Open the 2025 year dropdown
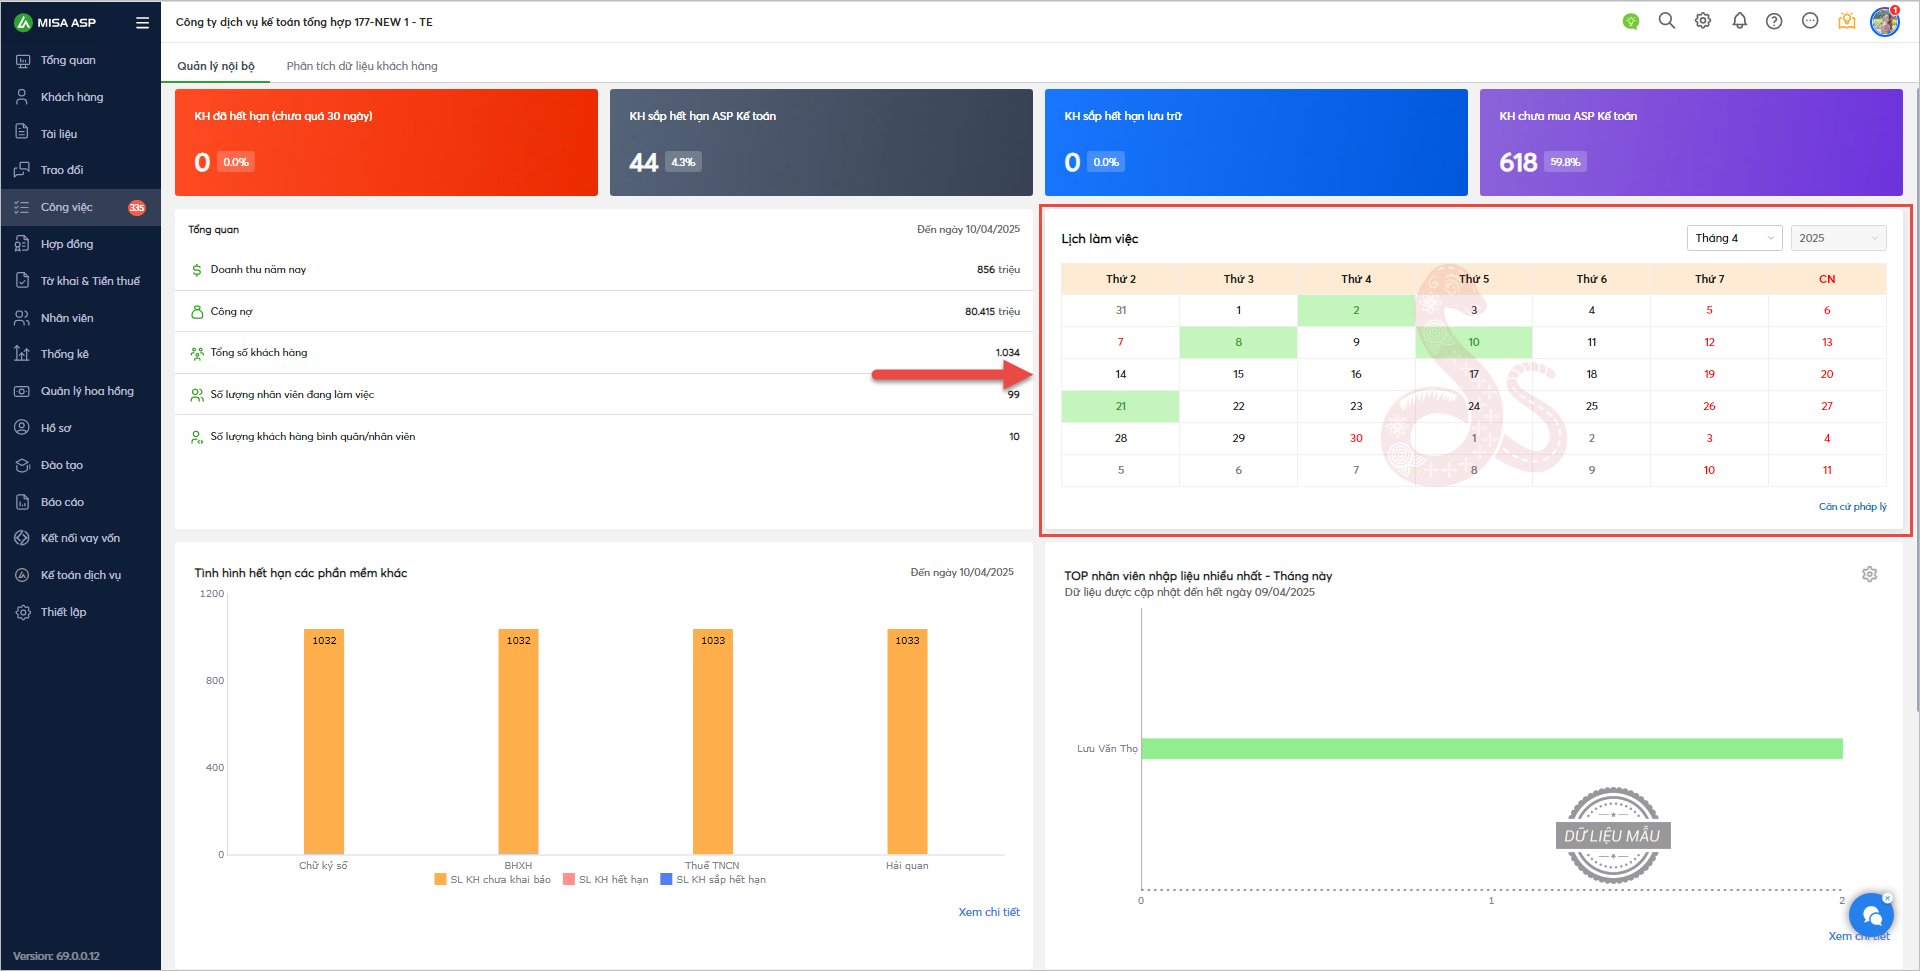 [x=1838, y=238]
